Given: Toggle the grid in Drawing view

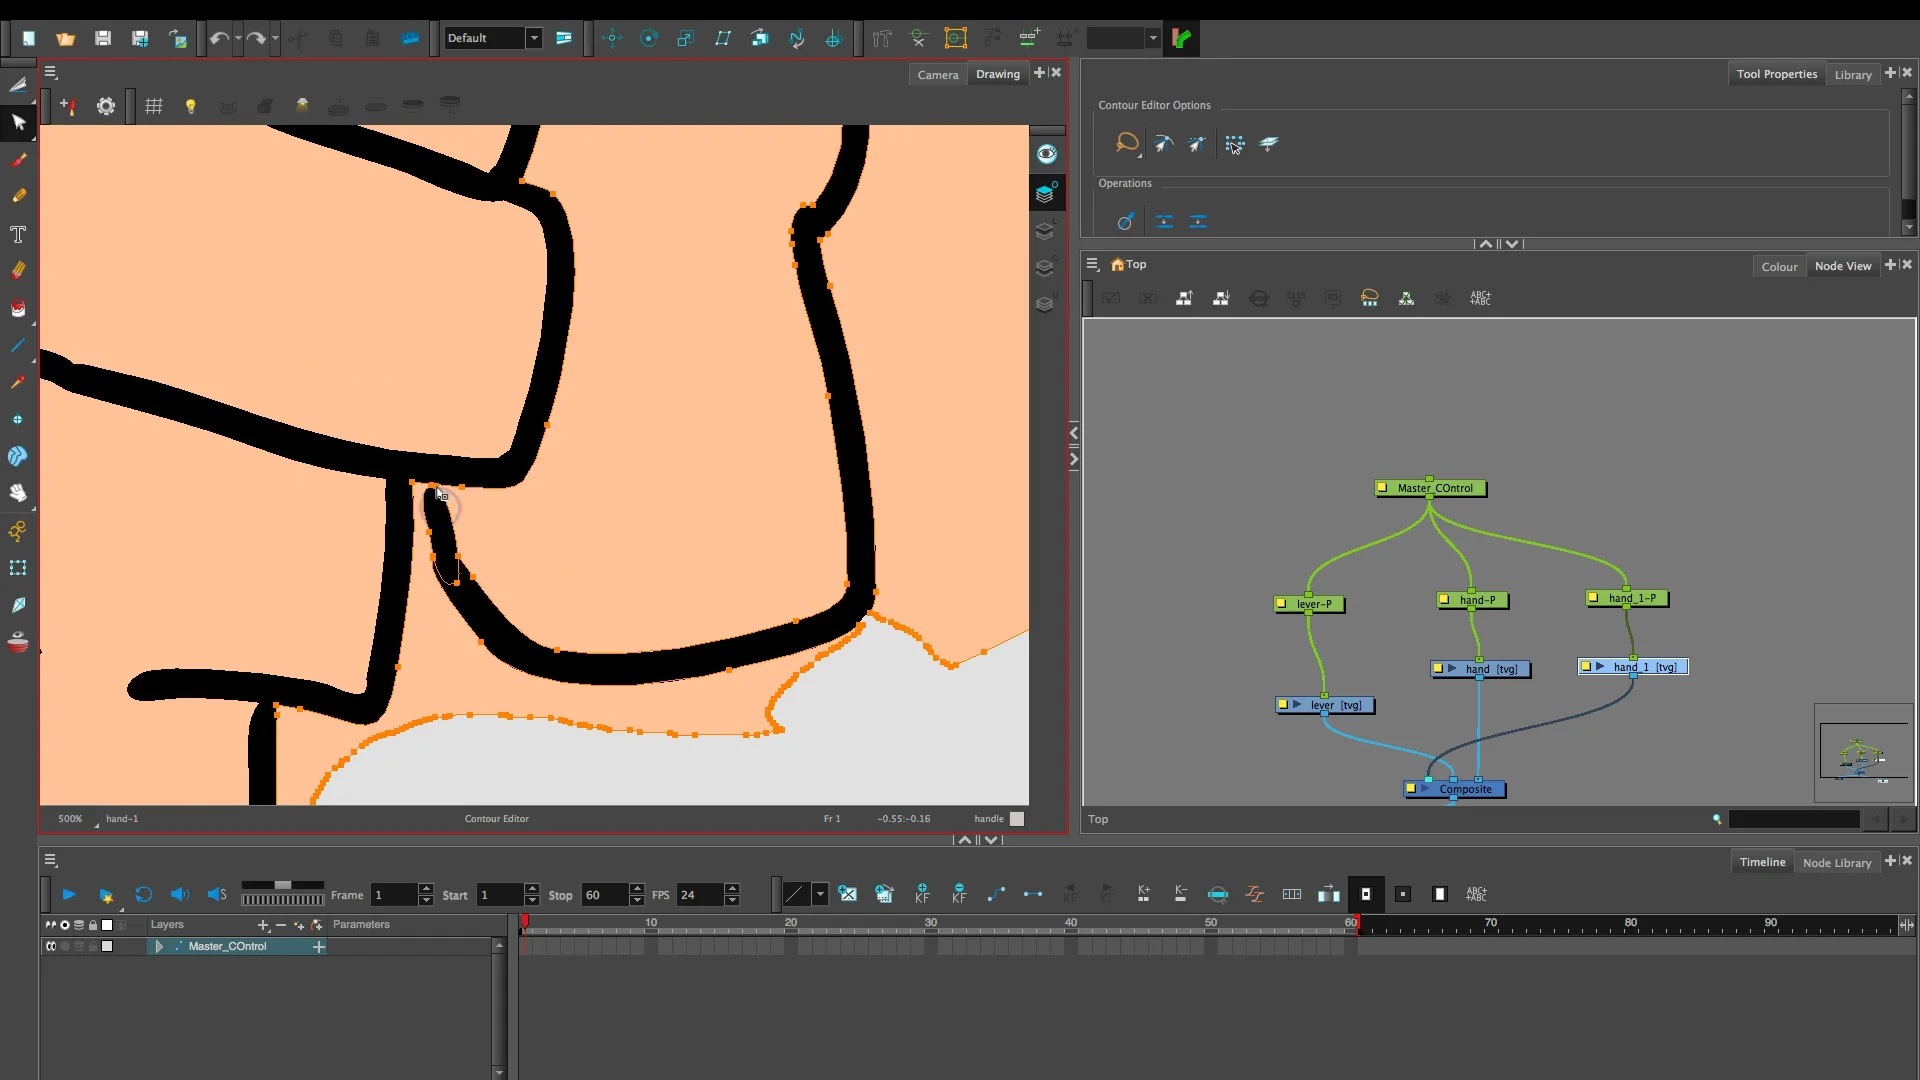Looking at the screenshot, I should pyautogui.click(x=154, y=106).
